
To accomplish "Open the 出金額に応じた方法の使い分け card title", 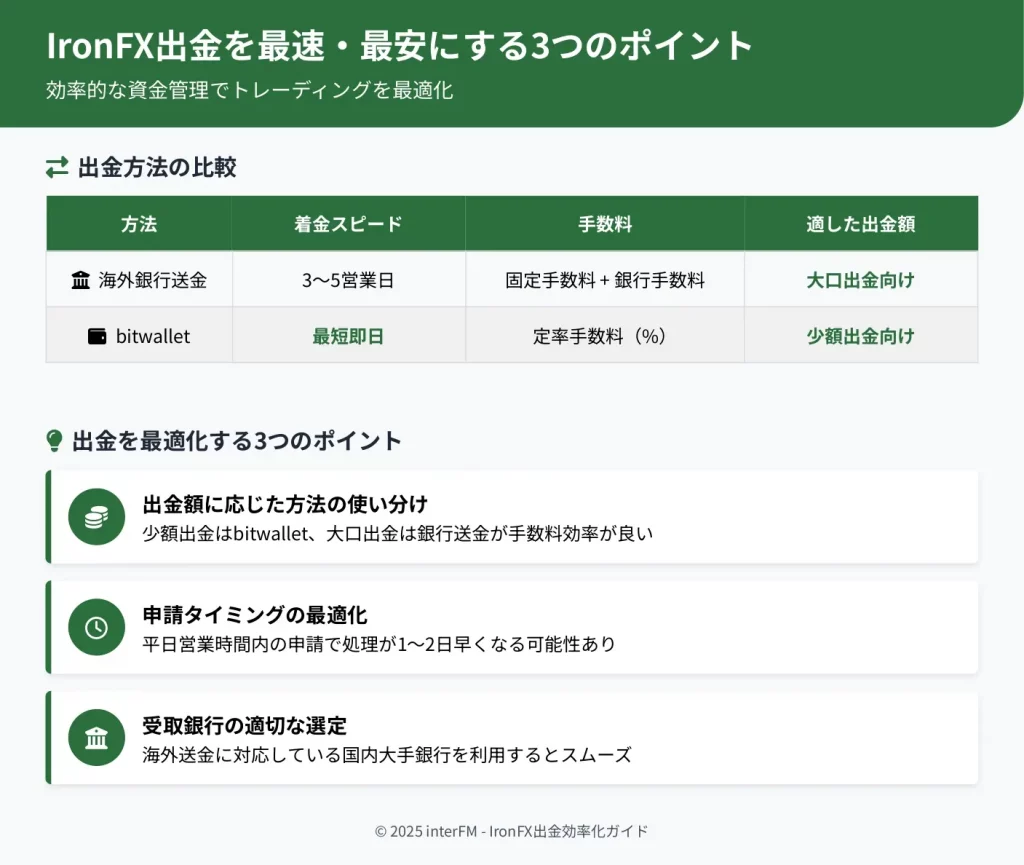I will (x=285, y=503).
